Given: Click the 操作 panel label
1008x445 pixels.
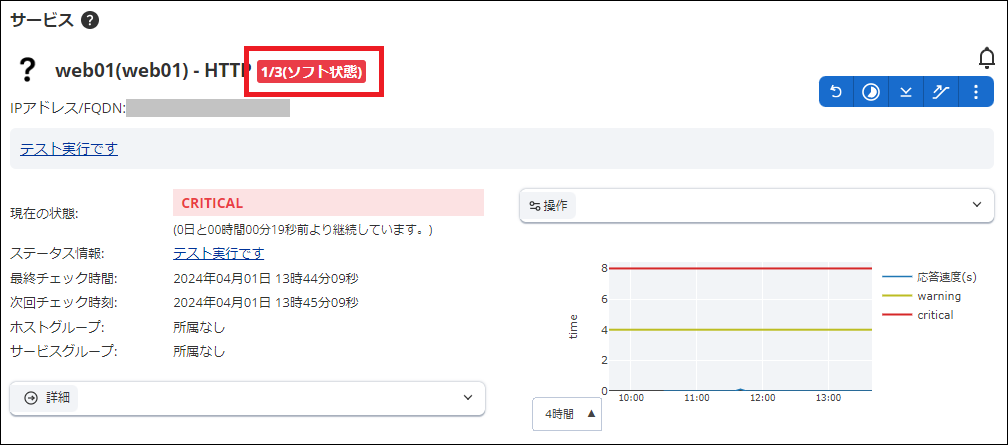Looking at the screenshot, I should pyautogui.click(x=550, y=205).
